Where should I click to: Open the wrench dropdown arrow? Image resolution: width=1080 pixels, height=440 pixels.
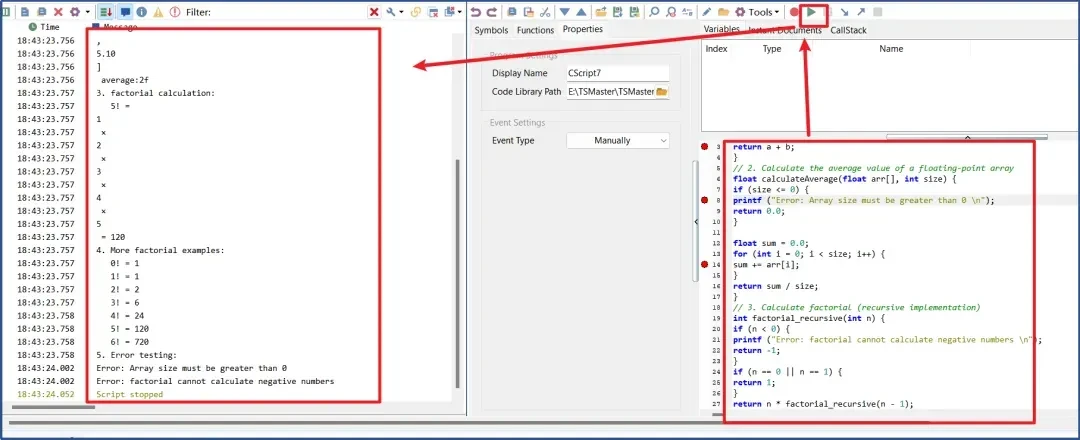[402, 12]
